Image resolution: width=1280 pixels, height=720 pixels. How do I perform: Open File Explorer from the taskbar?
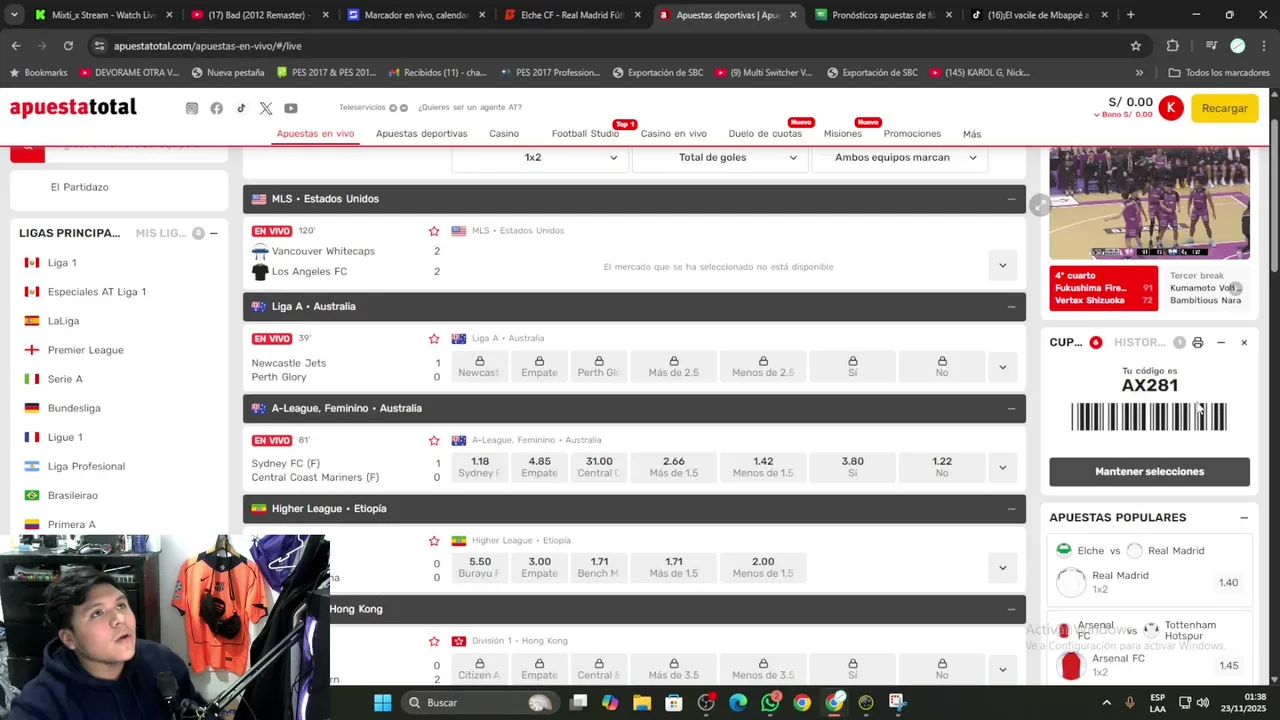[642, 702]
